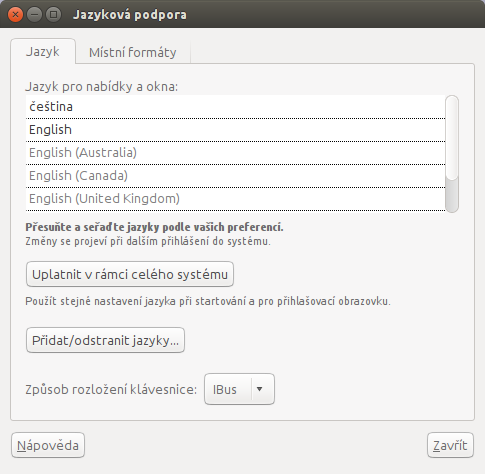
Task: Open the Místní formáty tab
Action: tap(133, 53)
